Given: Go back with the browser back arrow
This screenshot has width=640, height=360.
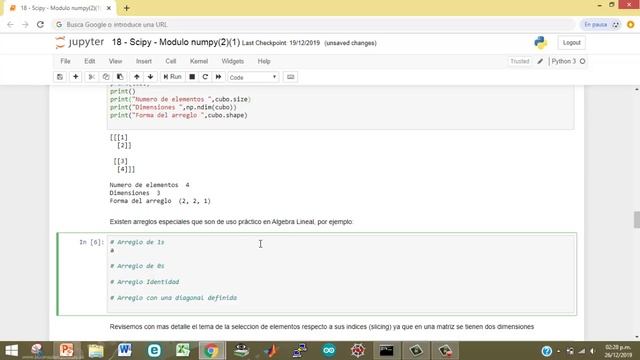Looking at the screenshot, I should pos(11,24).
